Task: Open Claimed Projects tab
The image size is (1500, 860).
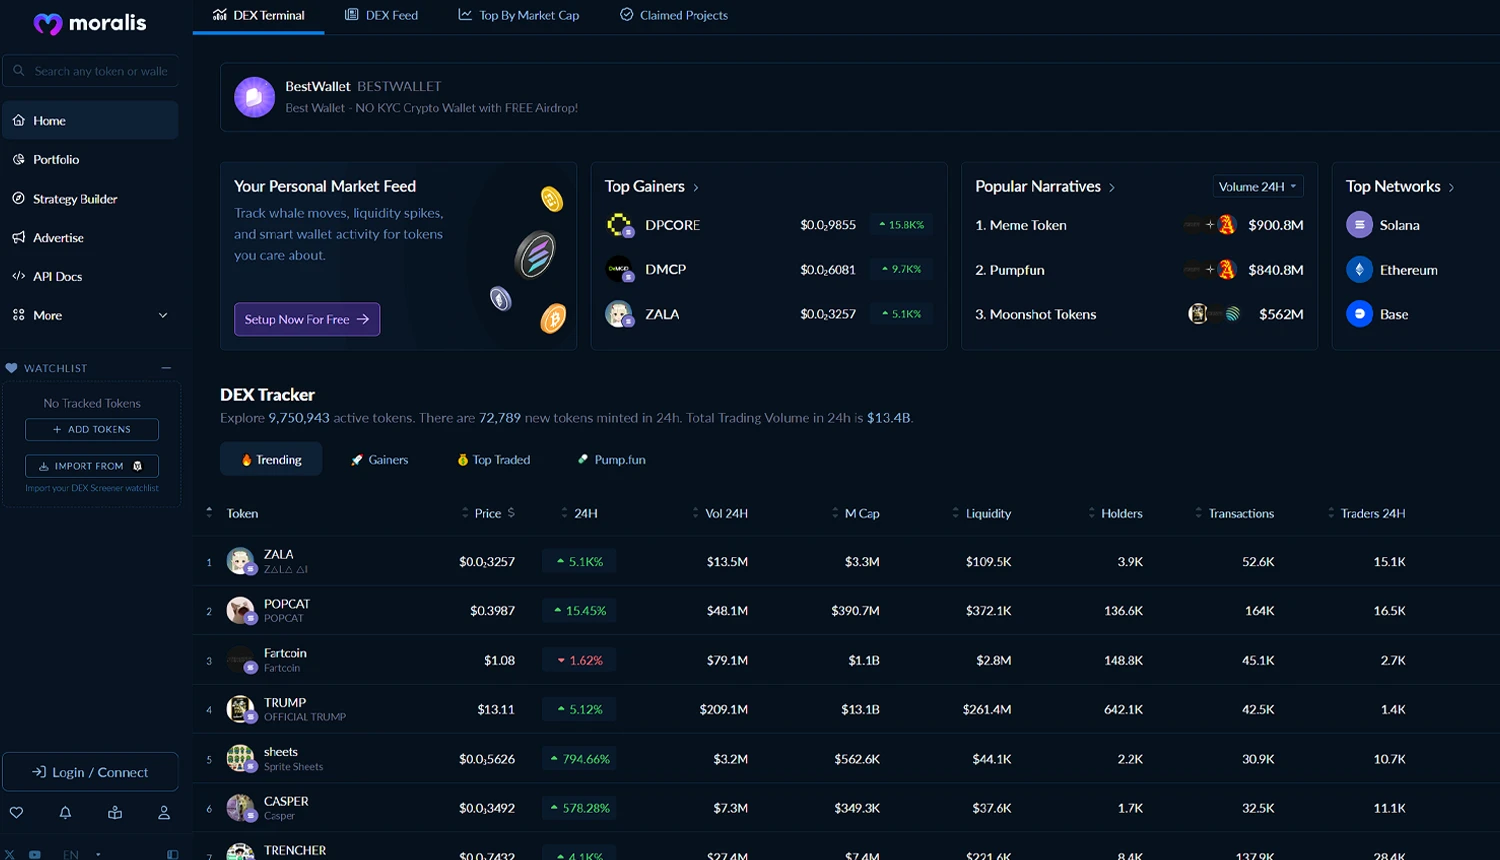Action: pos(674,15)
